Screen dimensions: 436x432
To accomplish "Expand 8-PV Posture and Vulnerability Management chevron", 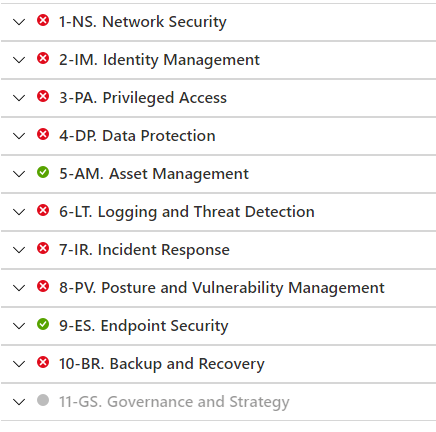I will click(19, 288).
